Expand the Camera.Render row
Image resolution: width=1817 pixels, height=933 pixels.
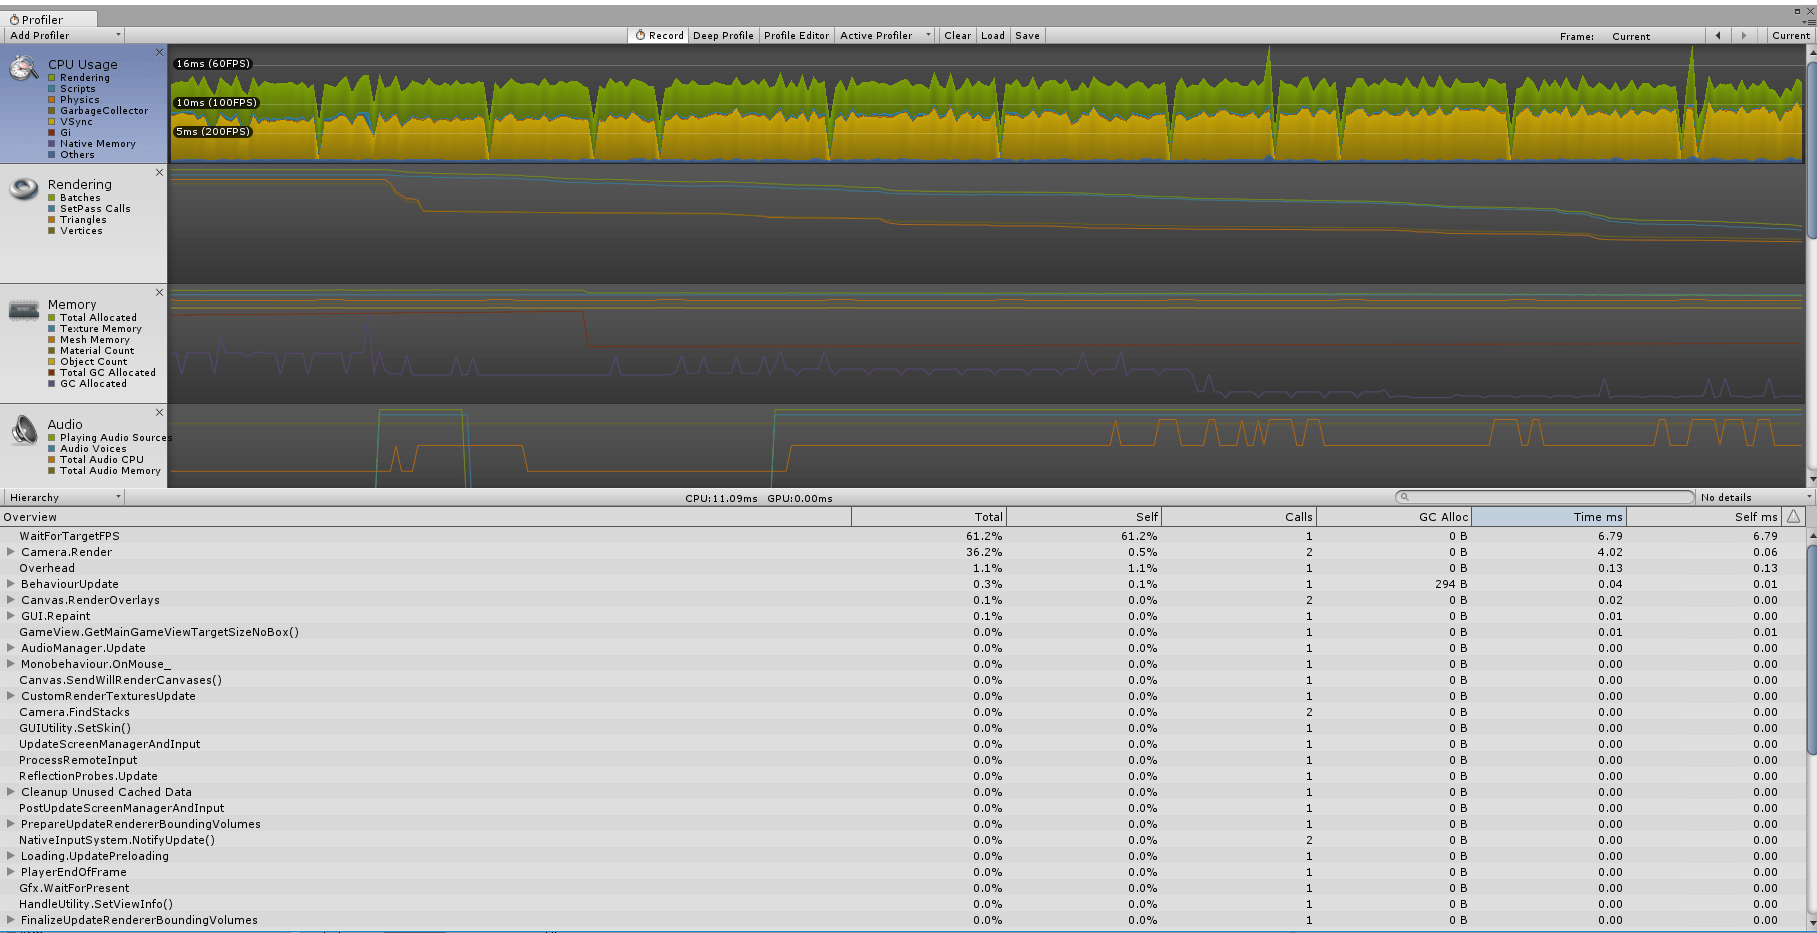pyautogui.click(x=11, y=552)
